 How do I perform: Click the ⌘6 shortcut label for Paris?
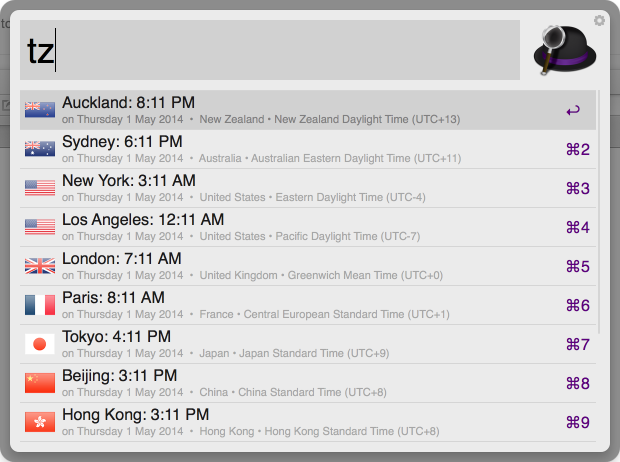(x=578, y=305)
